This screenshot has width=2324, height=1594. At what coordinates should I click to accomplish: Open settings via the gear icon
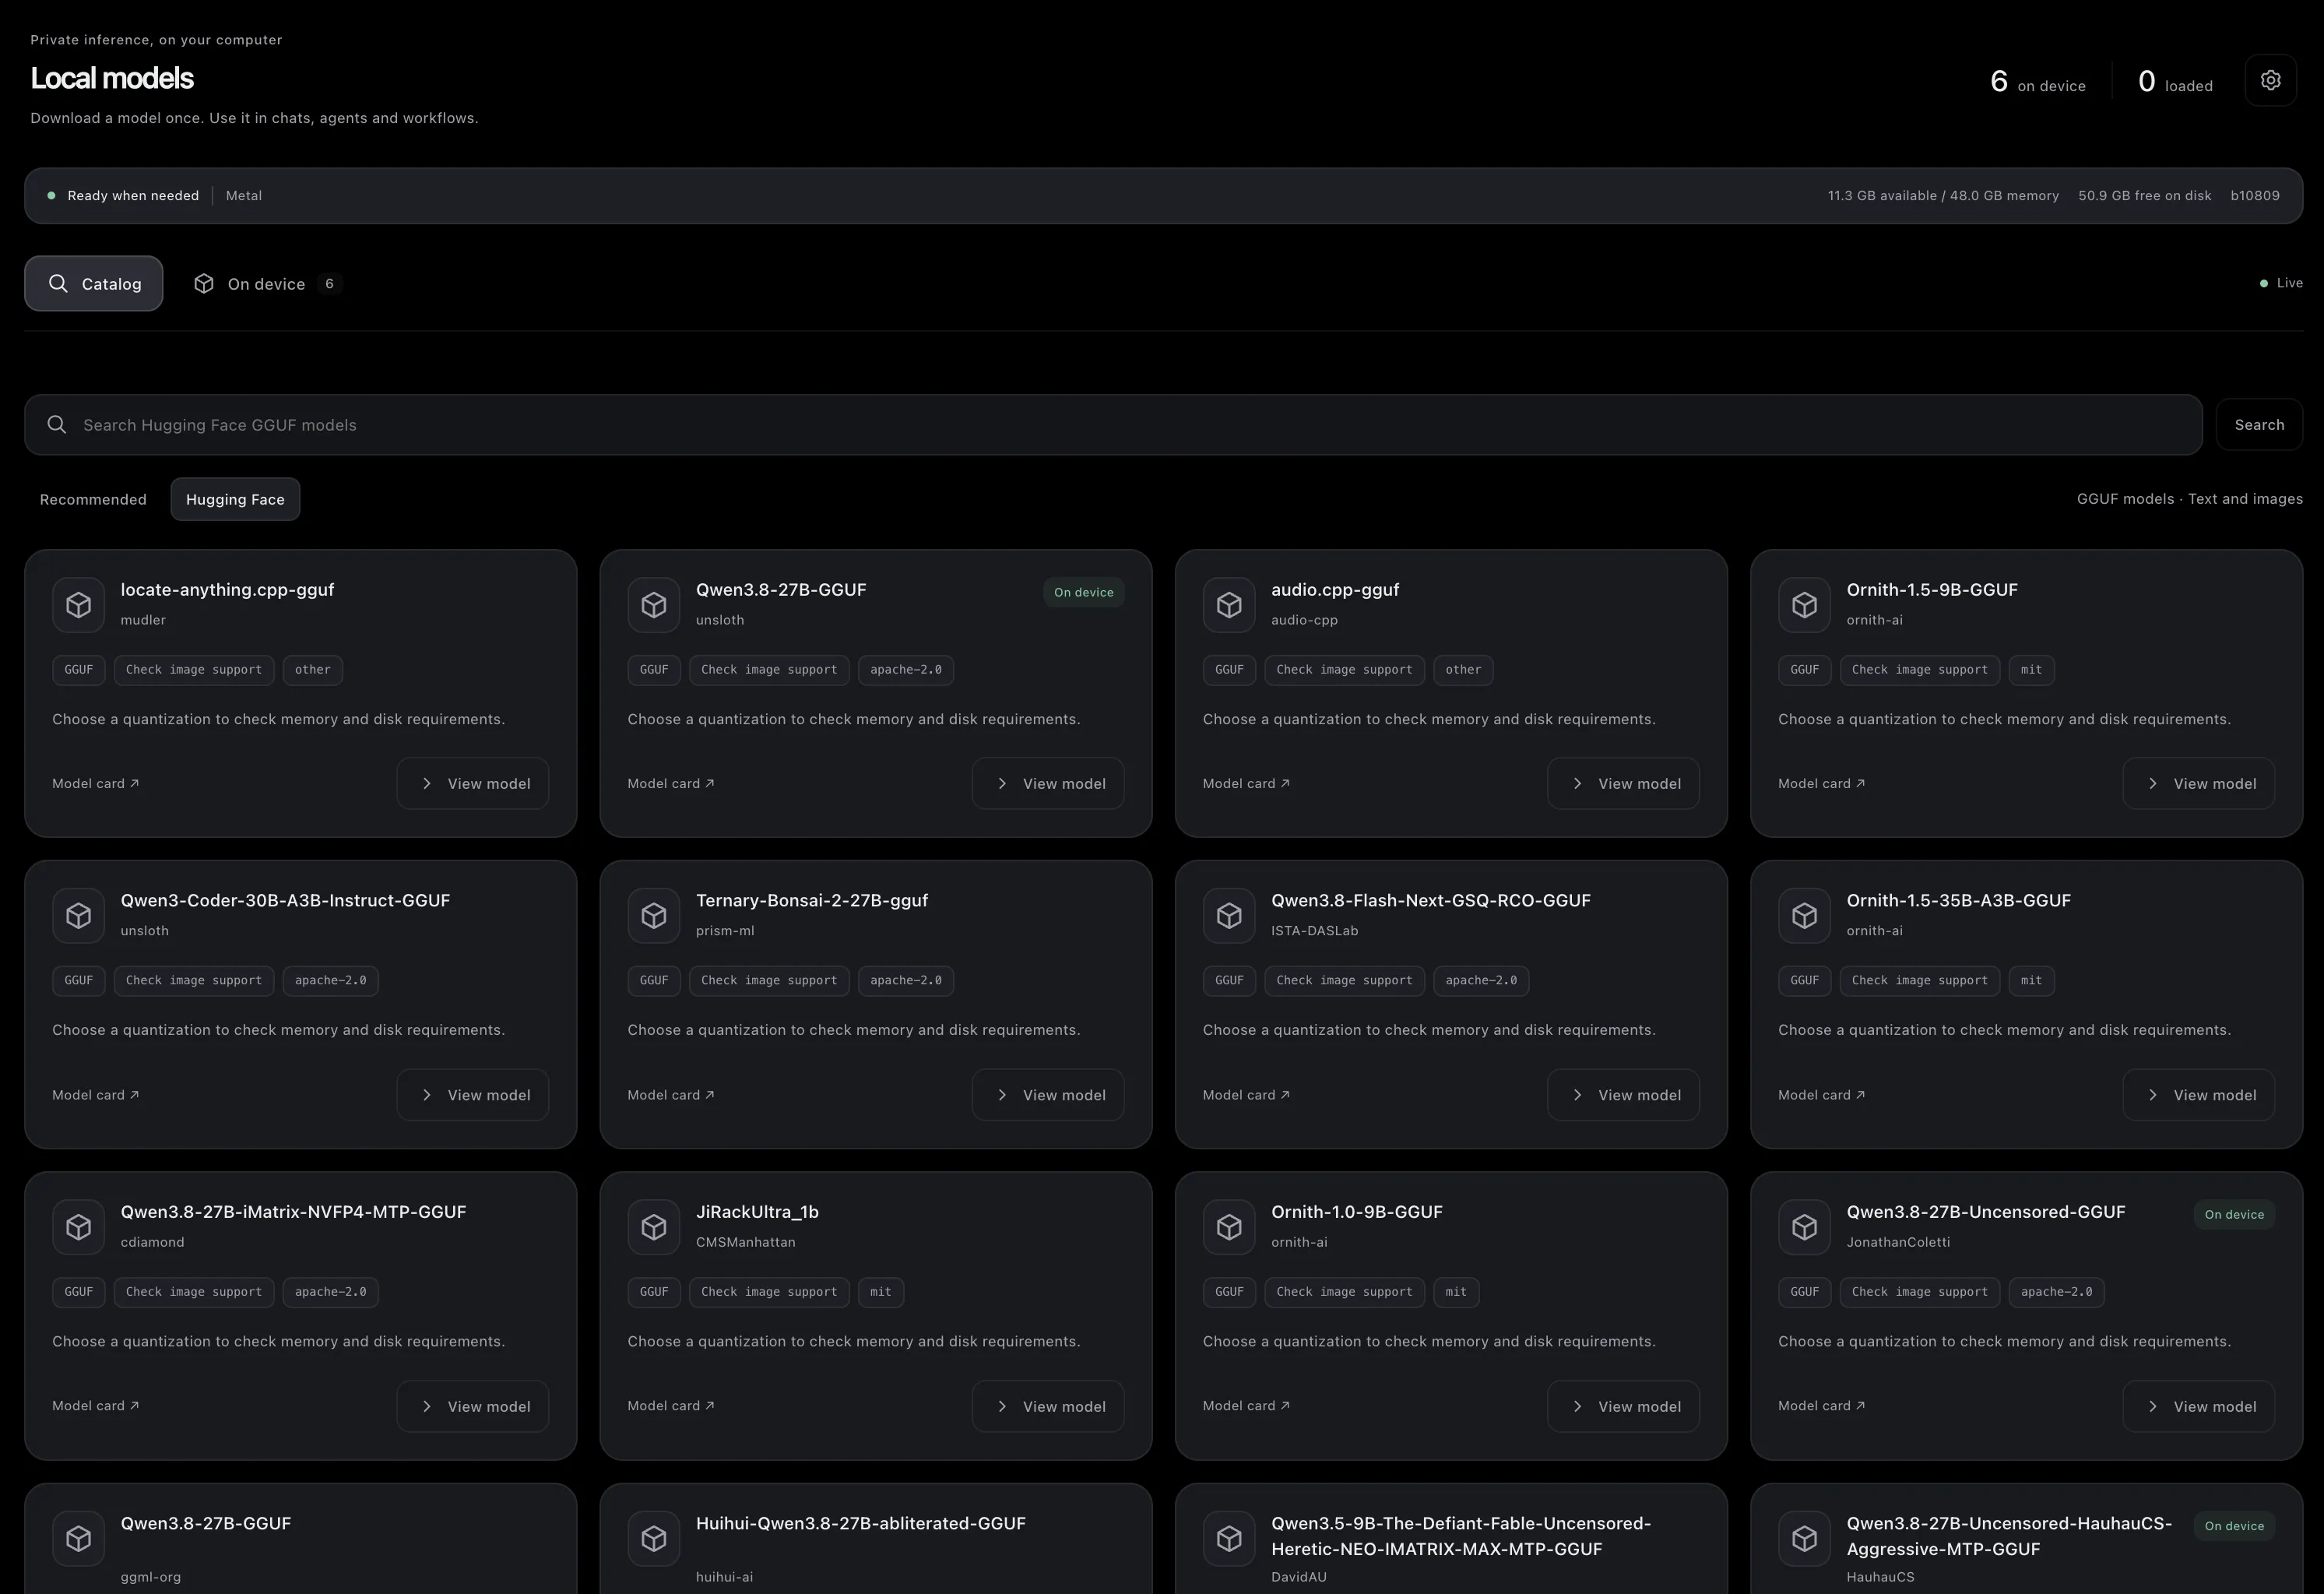pyautogui.click(x=2270, y=80)
